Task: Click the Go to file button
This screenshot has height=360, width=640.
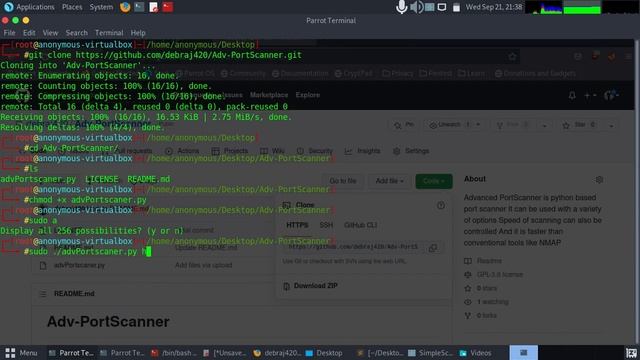Action: click(343, 181)
